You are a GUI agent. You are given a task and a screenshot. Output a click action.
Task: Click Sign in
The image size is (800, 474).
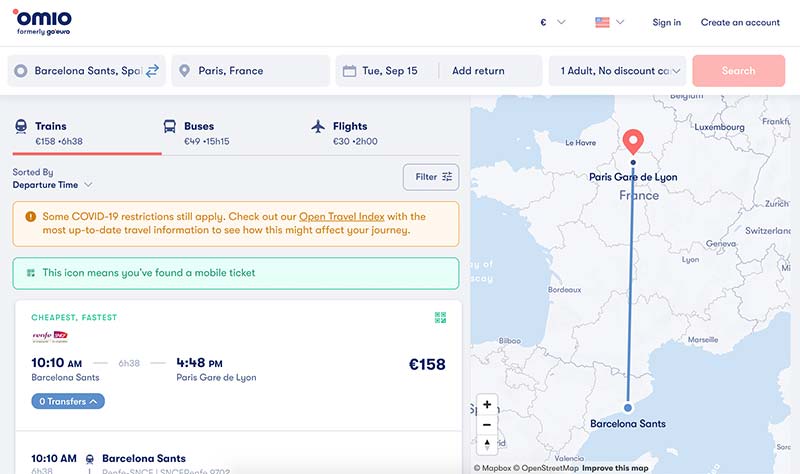(666, 22)
